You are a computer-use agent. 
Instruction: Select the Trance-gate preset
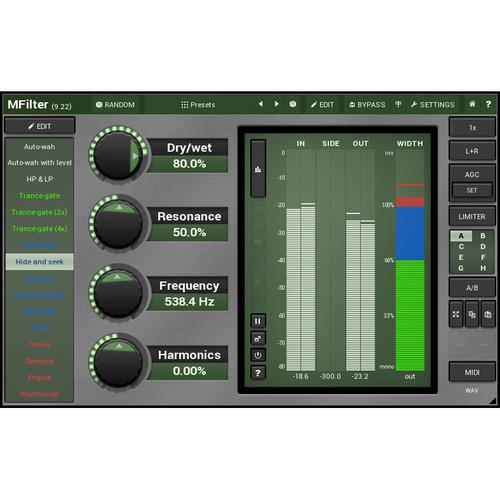40,196
